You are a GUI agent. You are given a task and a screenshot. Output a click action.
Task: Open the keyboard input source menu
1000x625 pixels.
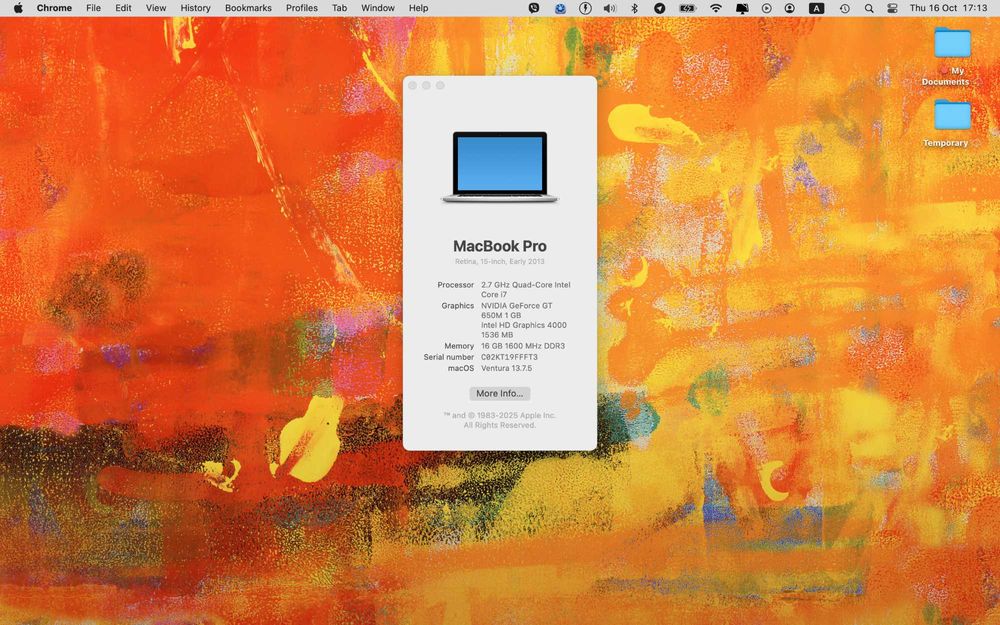(x=816, y=8)
